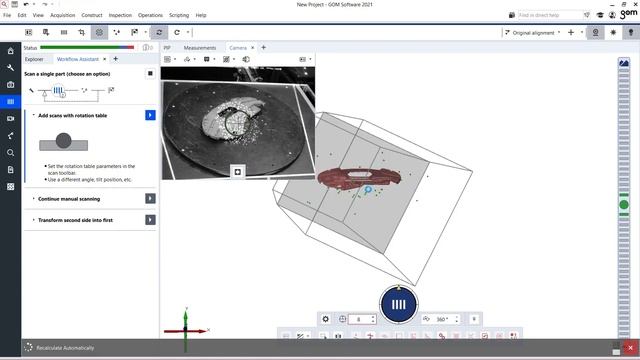Open the video camera workspace in sidebar
640x360 pixels.
[11, 118]
